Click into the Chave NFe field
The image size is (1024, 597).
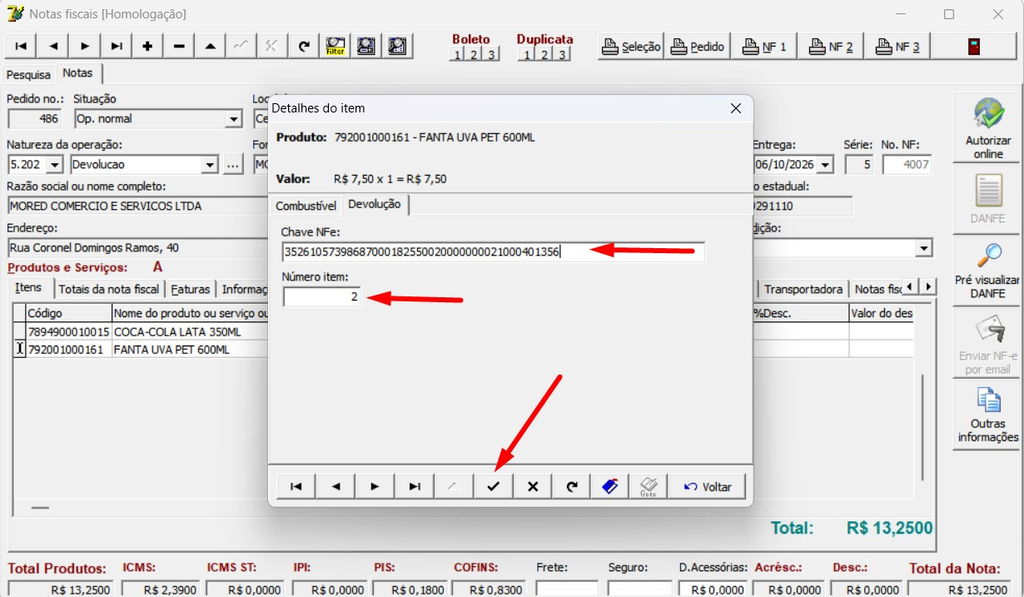[x=493, y=251]
